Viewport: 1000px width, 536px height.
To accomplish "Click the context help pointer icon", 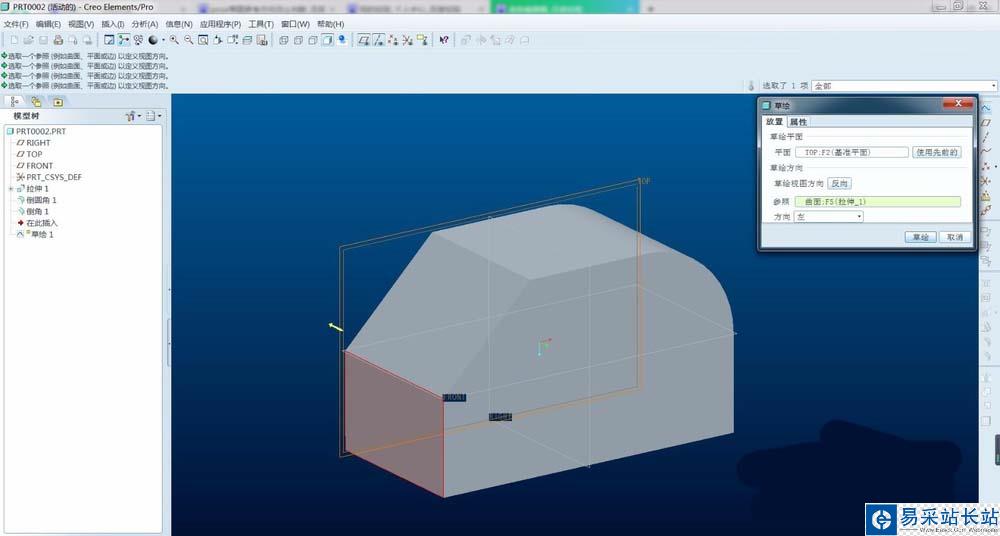I will click(444, 40).
